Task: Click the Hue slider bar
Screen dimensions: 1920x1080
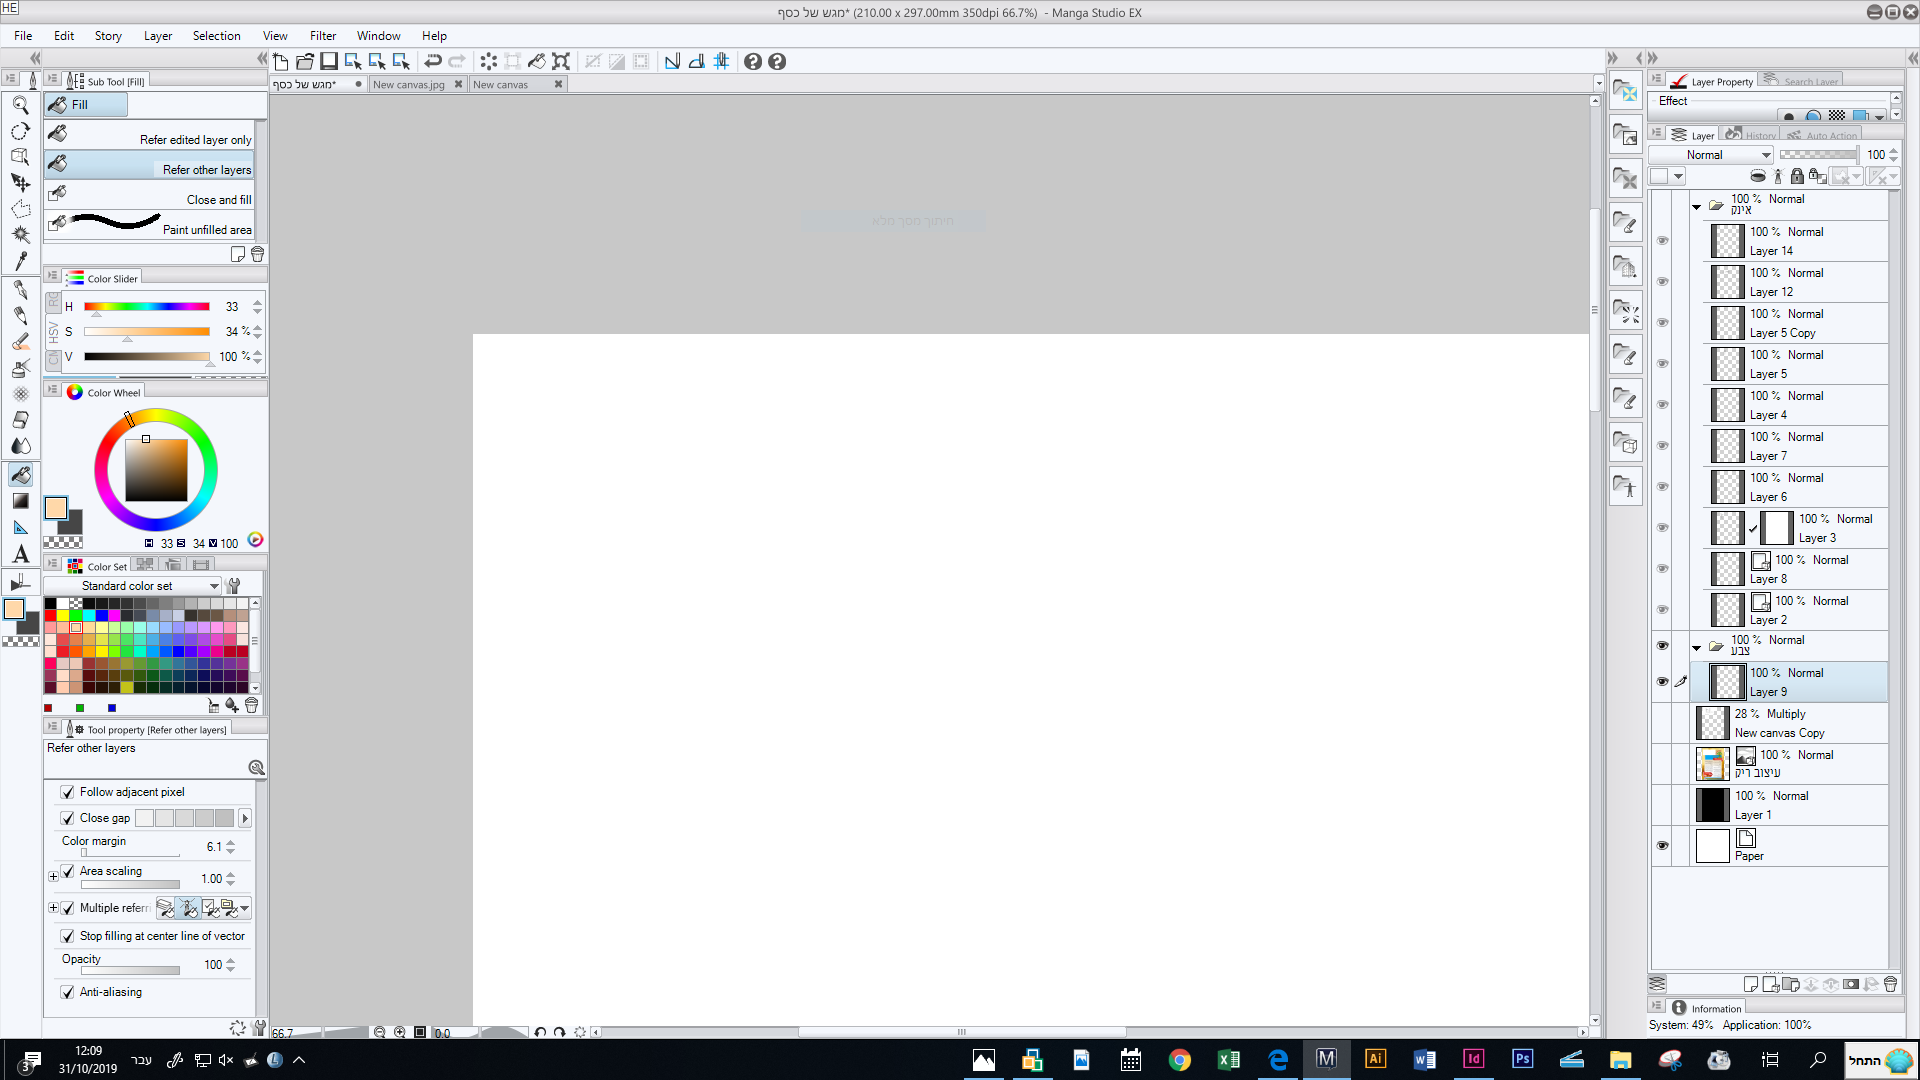Action: click(147, 307)
